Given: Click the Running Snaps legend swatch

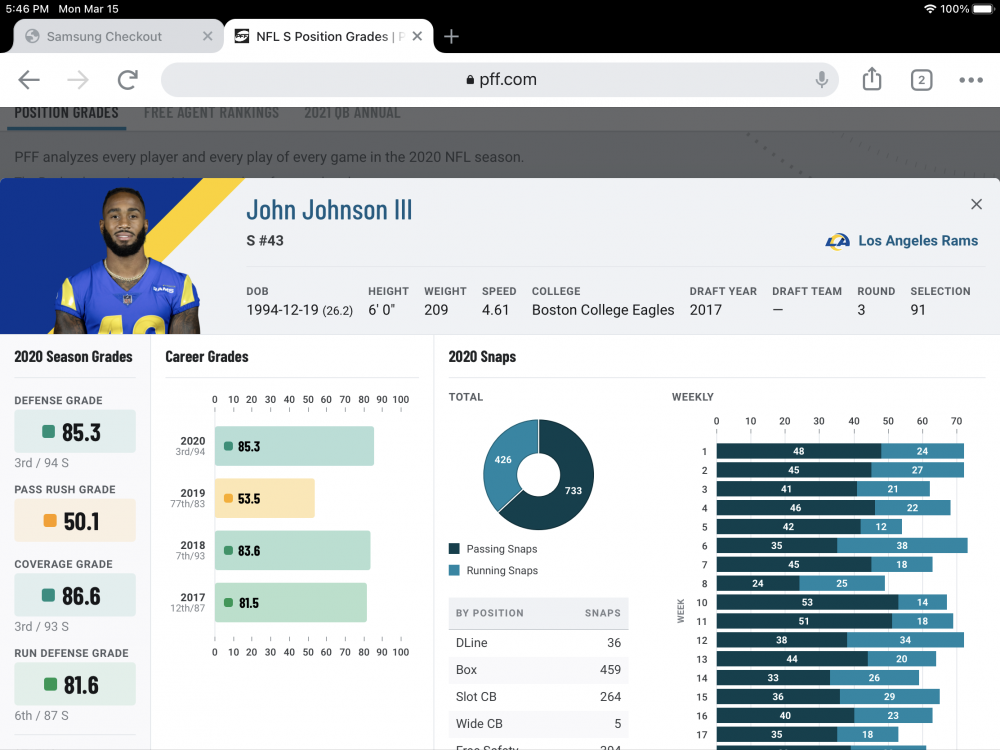Looking at the screenshot, I should pos(454,570).
